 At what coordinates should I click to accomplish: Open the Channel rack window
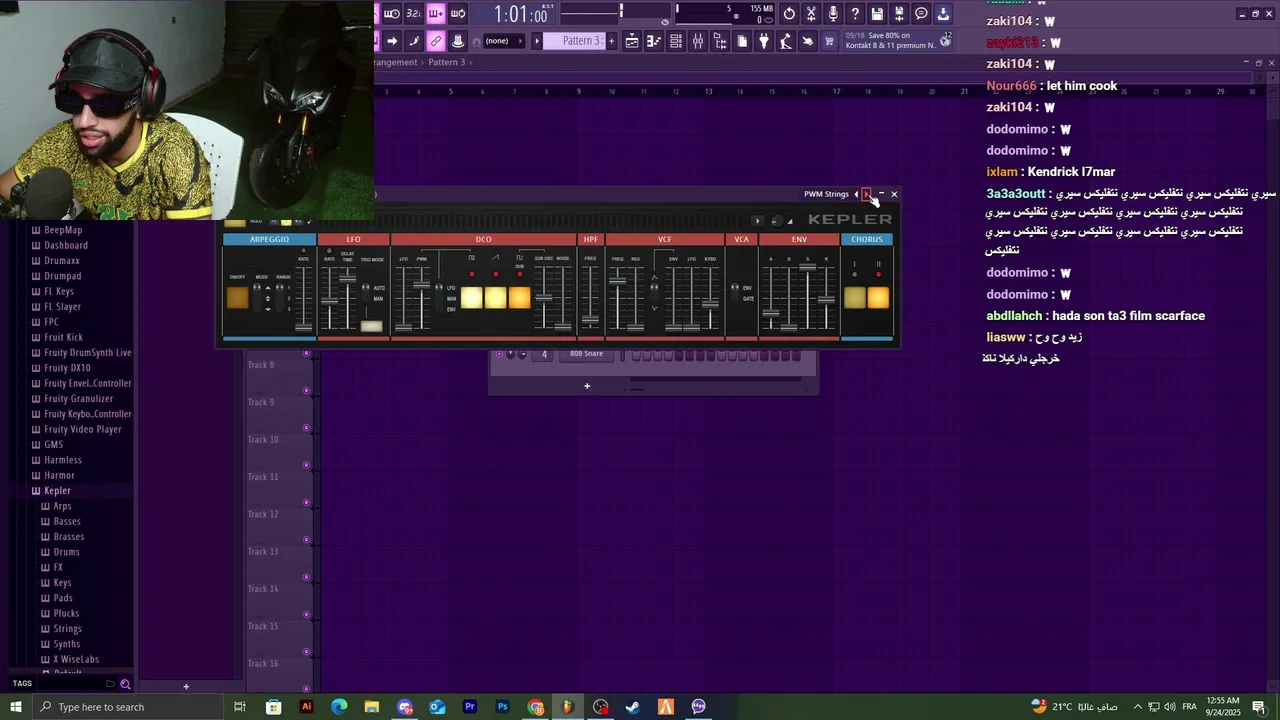click(676, 41)
